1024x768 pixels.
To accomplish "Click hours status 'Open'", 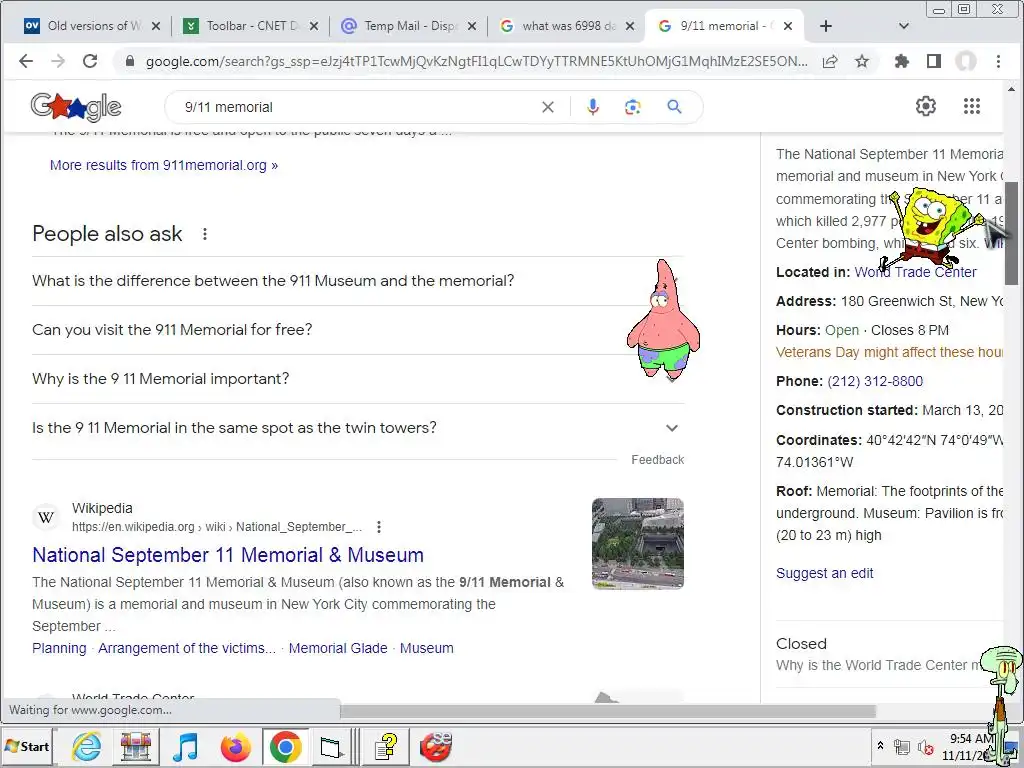I will tap(842, 330).
